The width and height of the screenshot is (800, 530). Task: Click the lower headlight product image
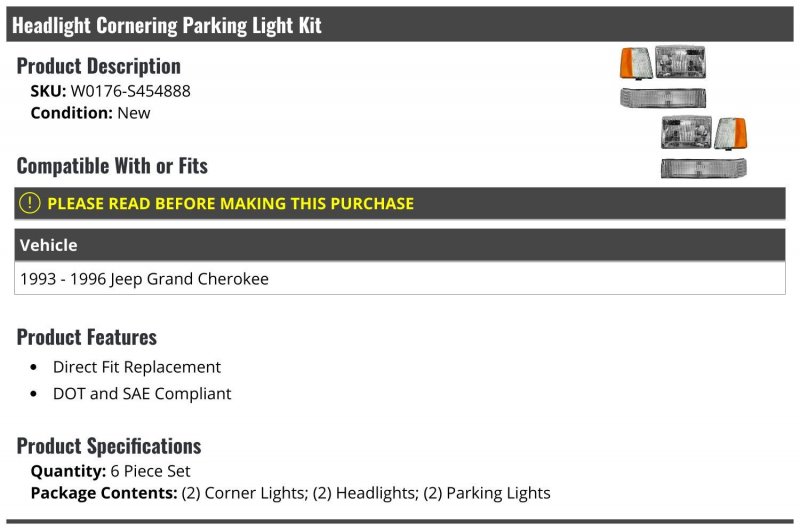[686, 132]
